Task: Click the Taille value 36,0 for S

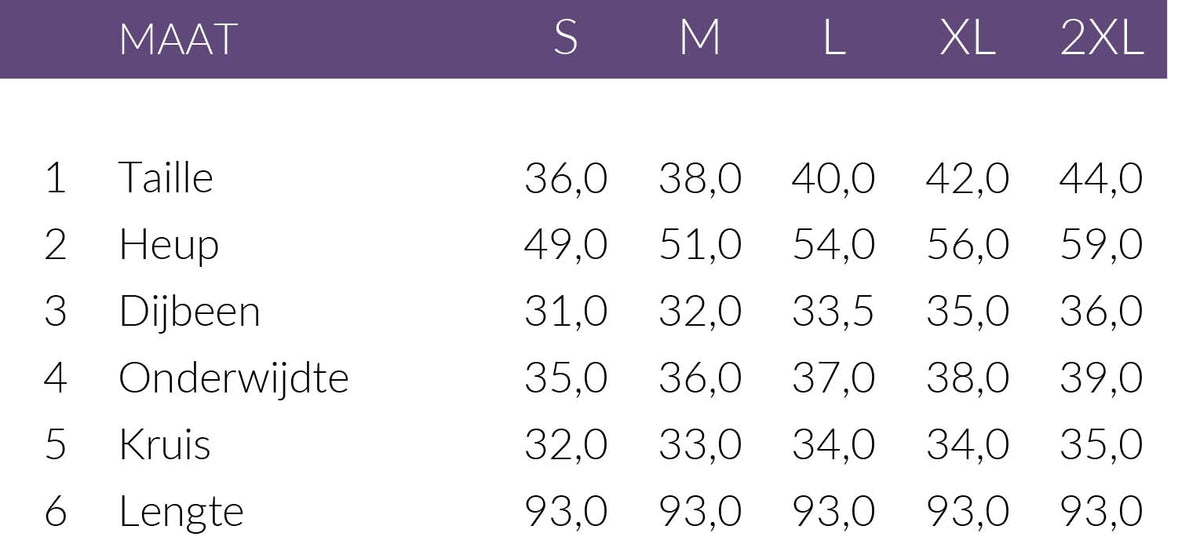Action: pyautogui.click(x=566, y=179)
